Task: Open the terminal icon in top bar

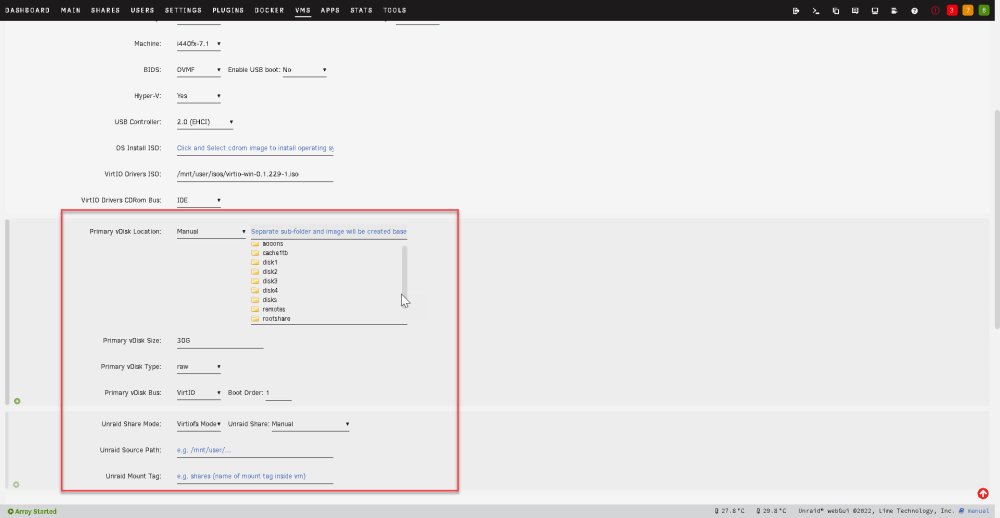Action: tap(816, 11)
